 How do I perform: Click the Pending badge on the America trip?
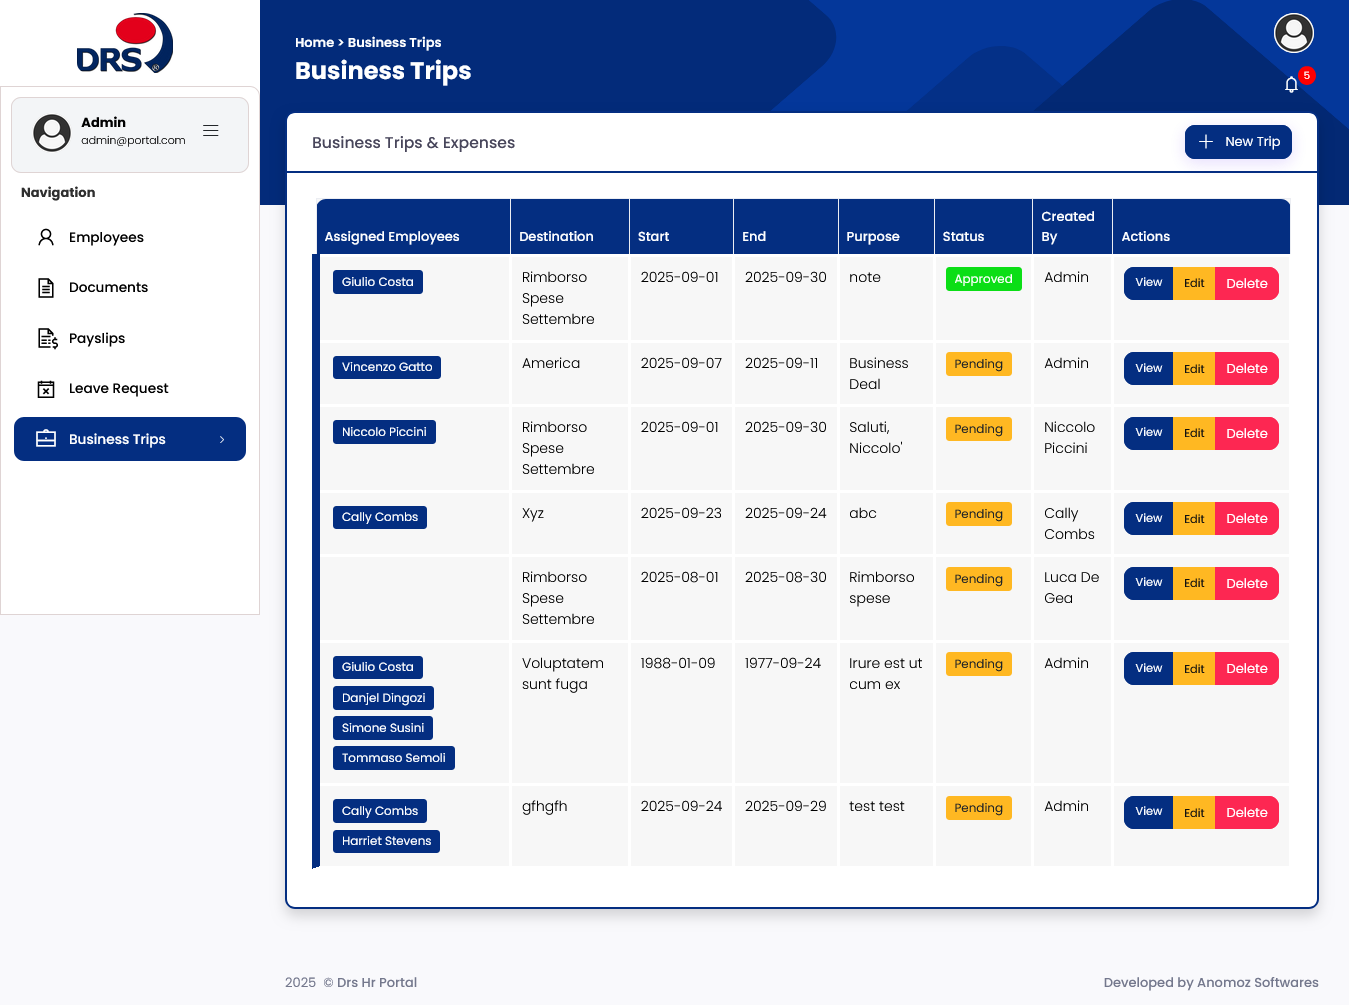coord(978,364)
